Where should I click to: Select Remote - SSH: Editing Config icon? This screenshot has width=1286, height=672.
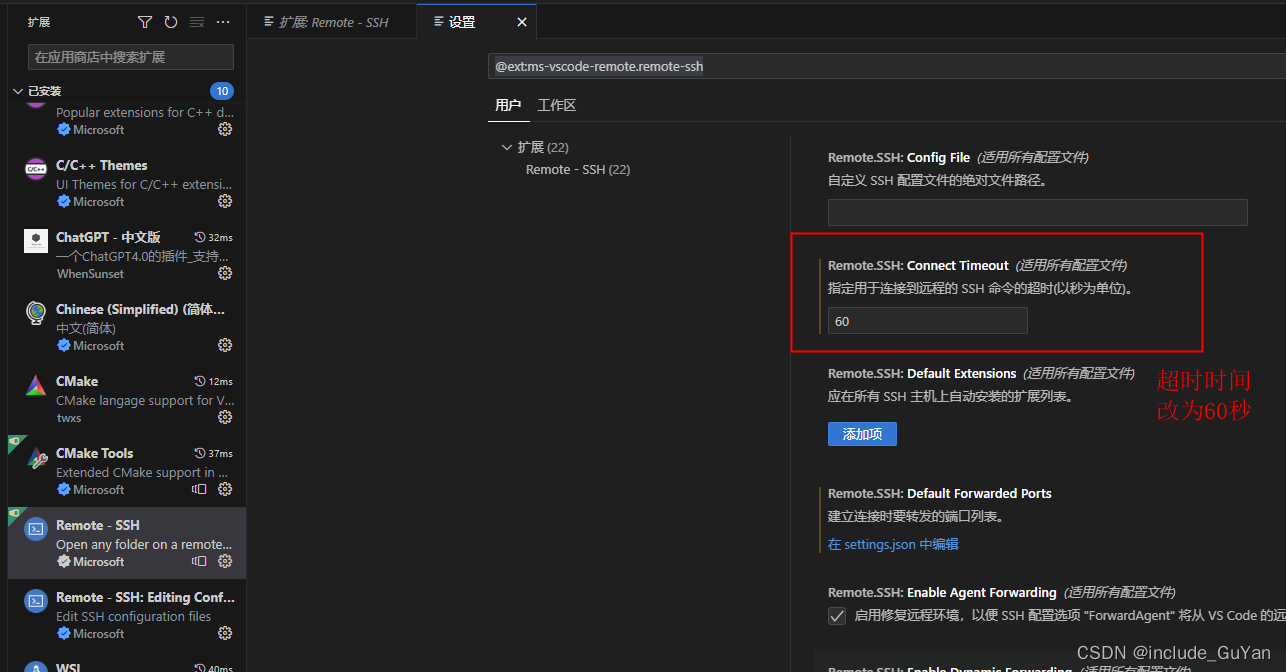(36, 601)
